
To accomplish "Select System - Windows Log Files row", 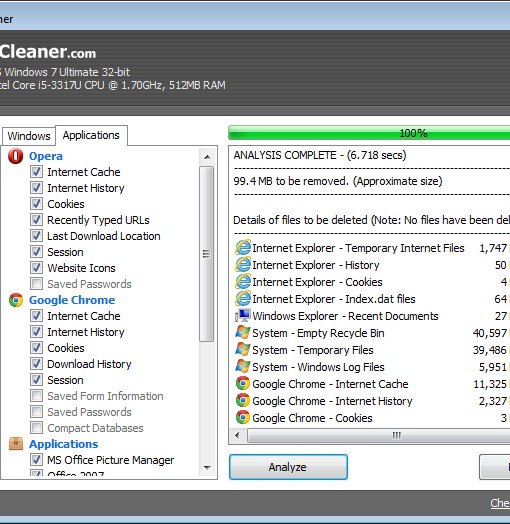I will pyautogui.click(x=372, y=367).
